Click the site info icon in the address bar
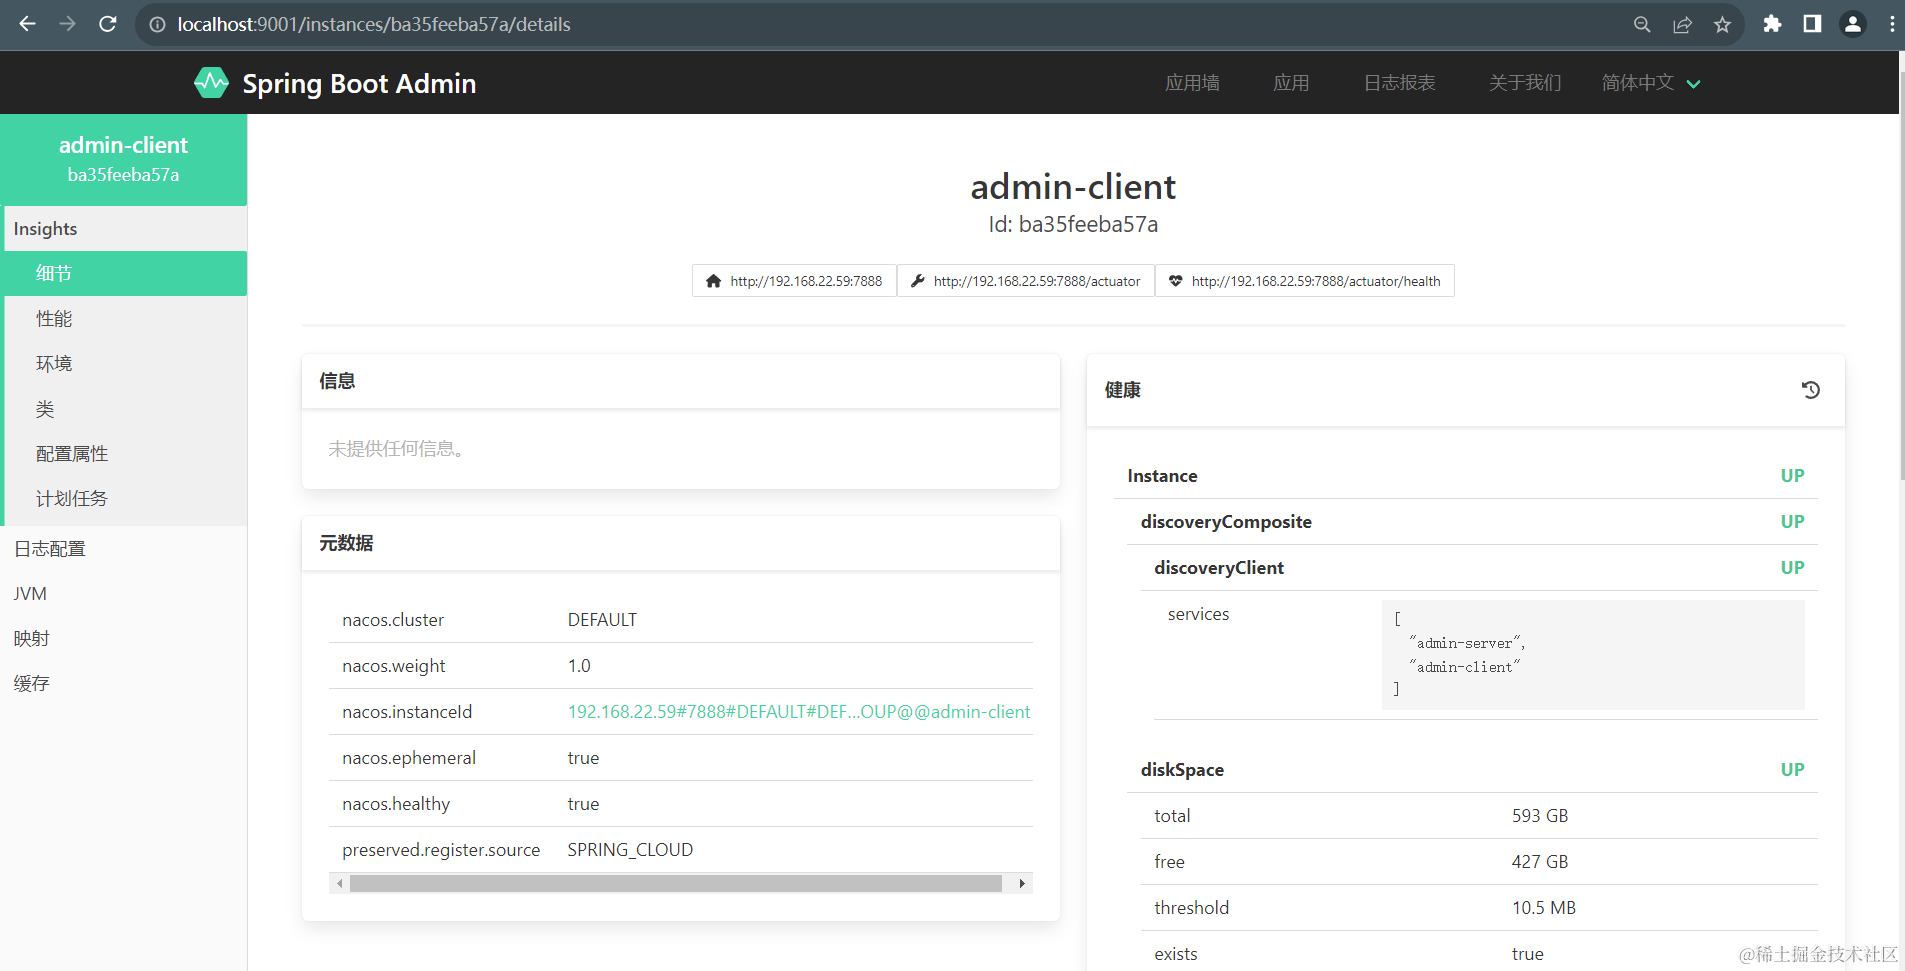1905x971 pixels. tap(157, 24)
